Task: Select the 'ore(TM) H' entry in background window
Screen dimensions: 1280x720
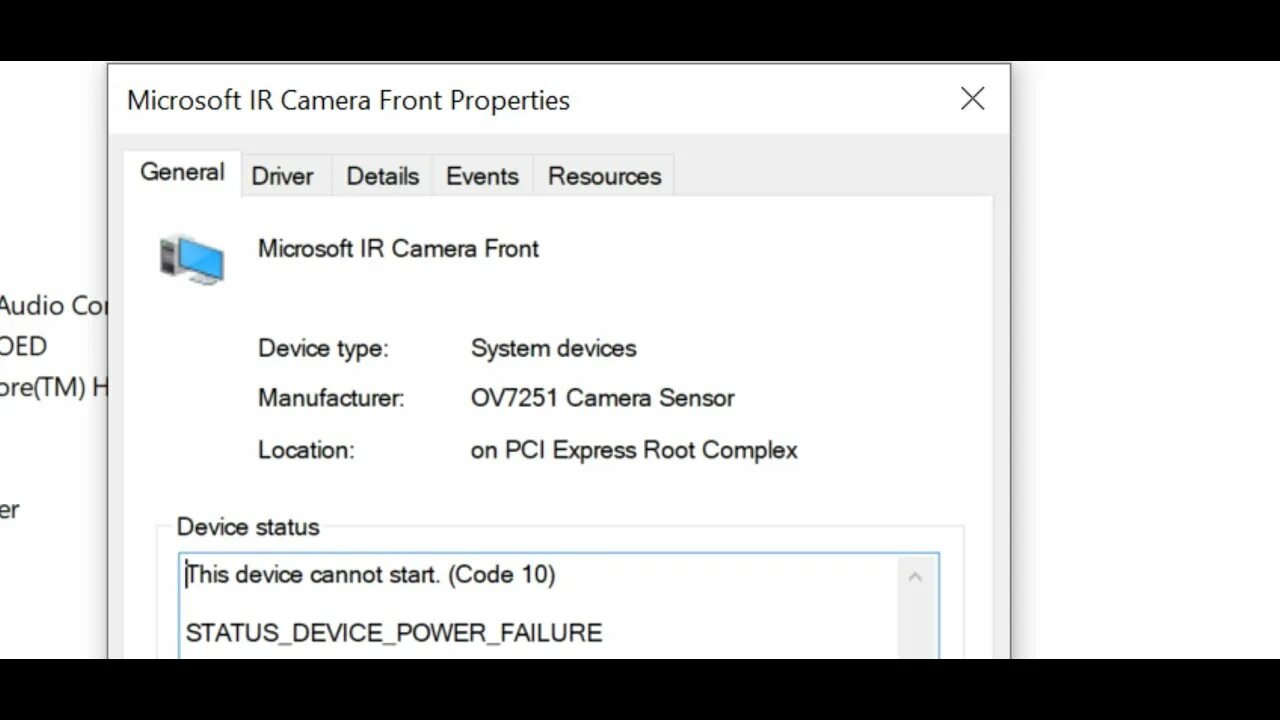Action: 52,387
